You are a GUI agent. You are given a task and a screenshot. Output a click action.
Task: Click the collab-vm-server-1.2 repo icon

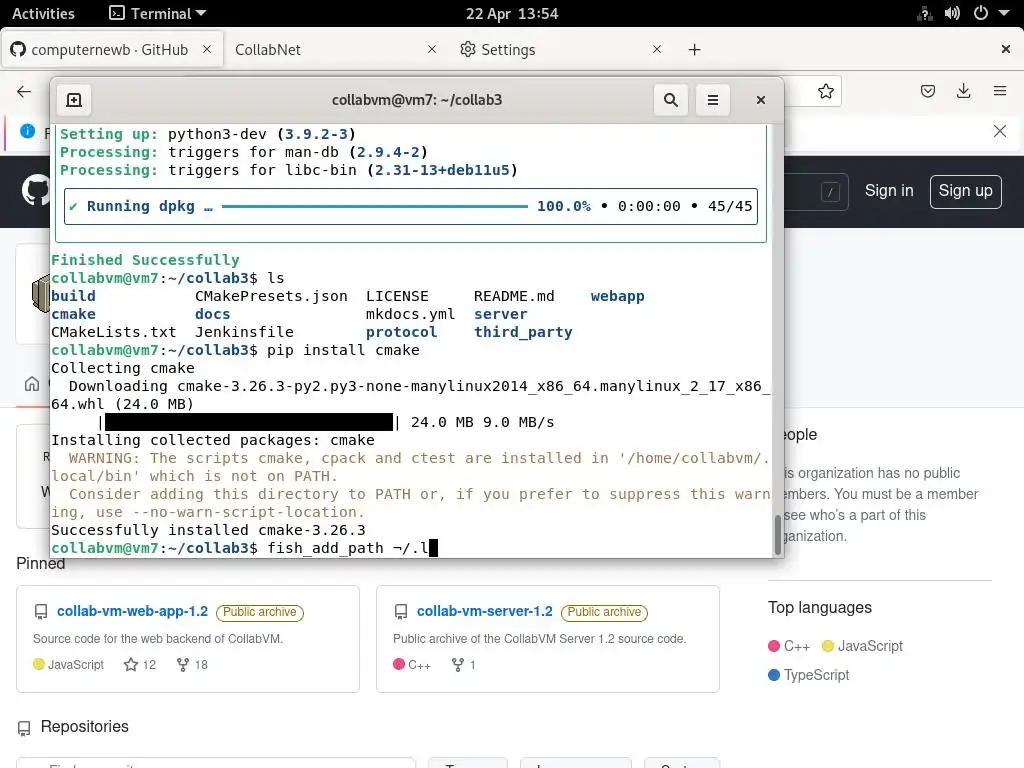click(x=401, y=612)
